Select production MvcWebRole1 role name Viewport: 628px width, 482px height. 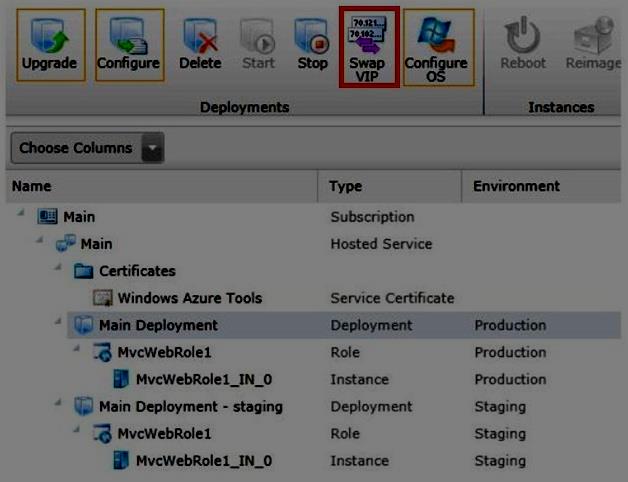[164, 352]
